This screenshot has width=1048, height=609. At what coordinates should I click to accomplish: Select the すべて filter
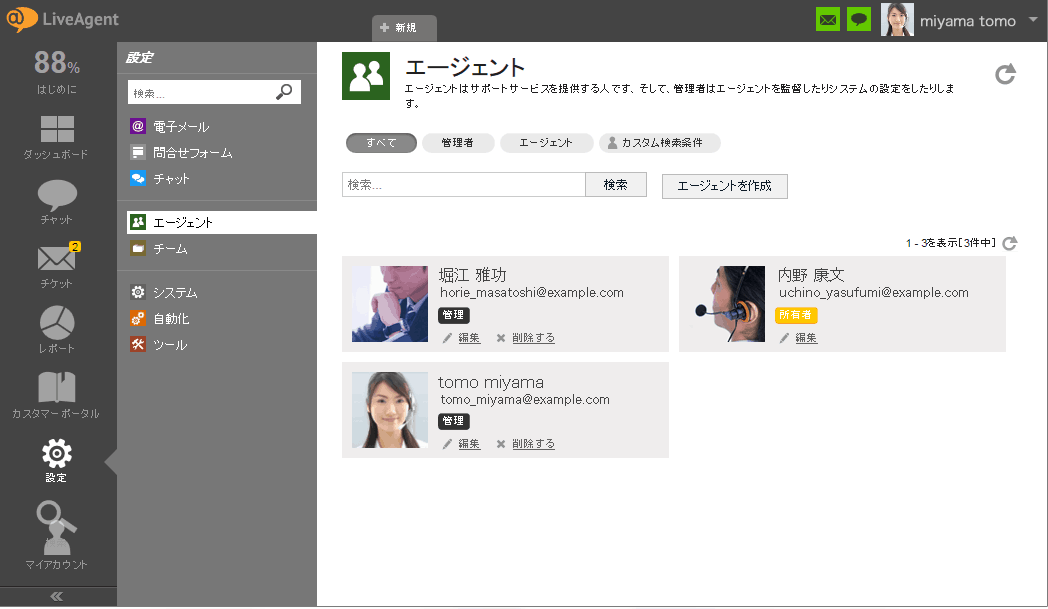[x=381, y=143]
